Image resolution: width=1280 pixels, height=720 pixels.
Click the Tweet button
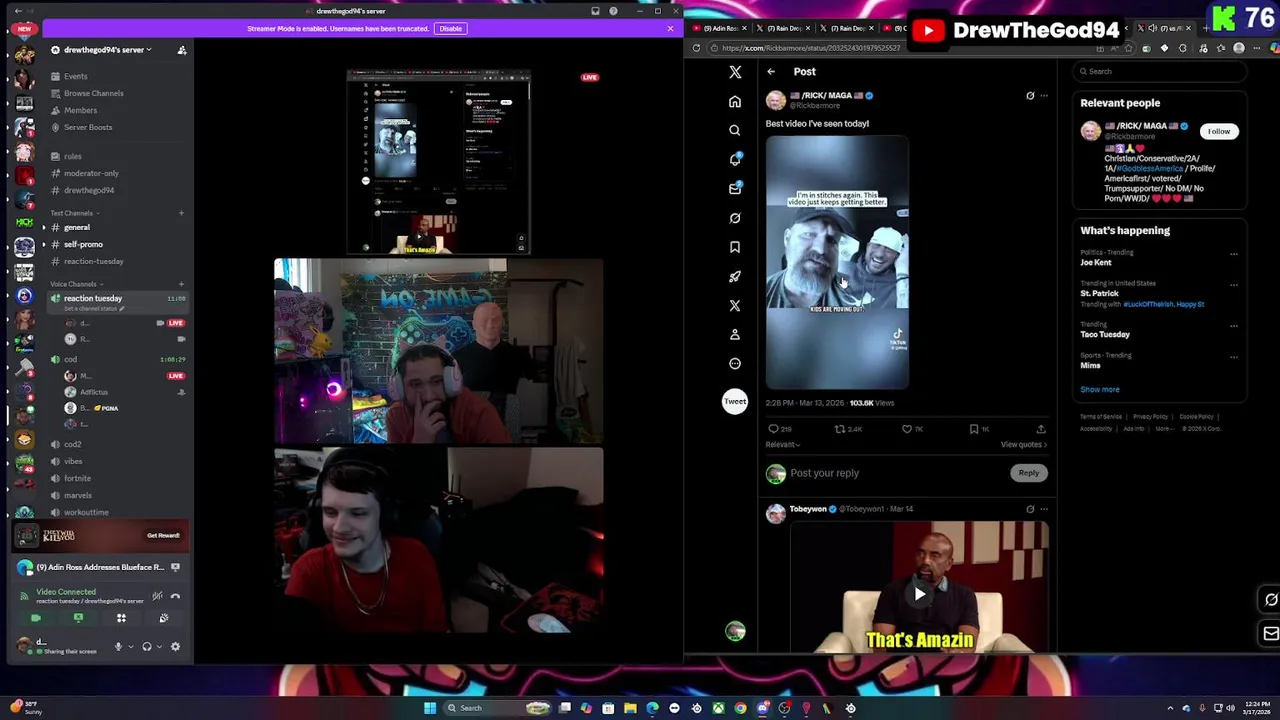(735, 402)
